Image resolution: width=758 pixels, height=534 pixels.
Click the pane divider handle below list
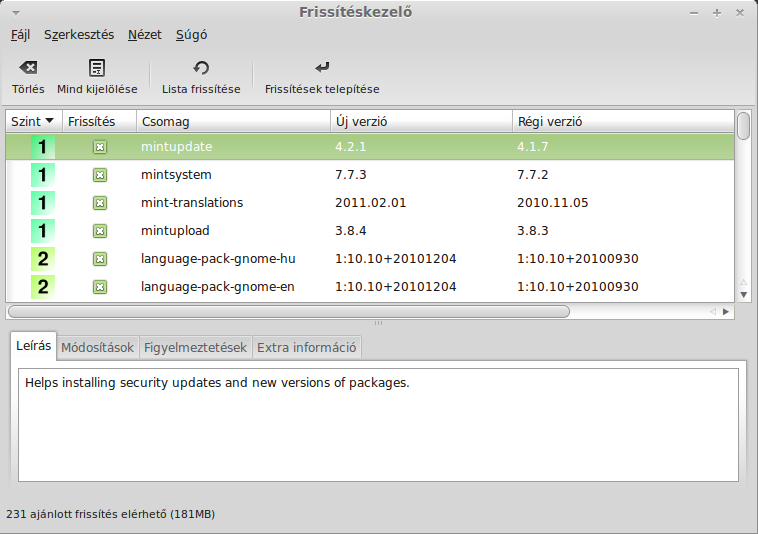pyautogui.click(x=379, y=323)
